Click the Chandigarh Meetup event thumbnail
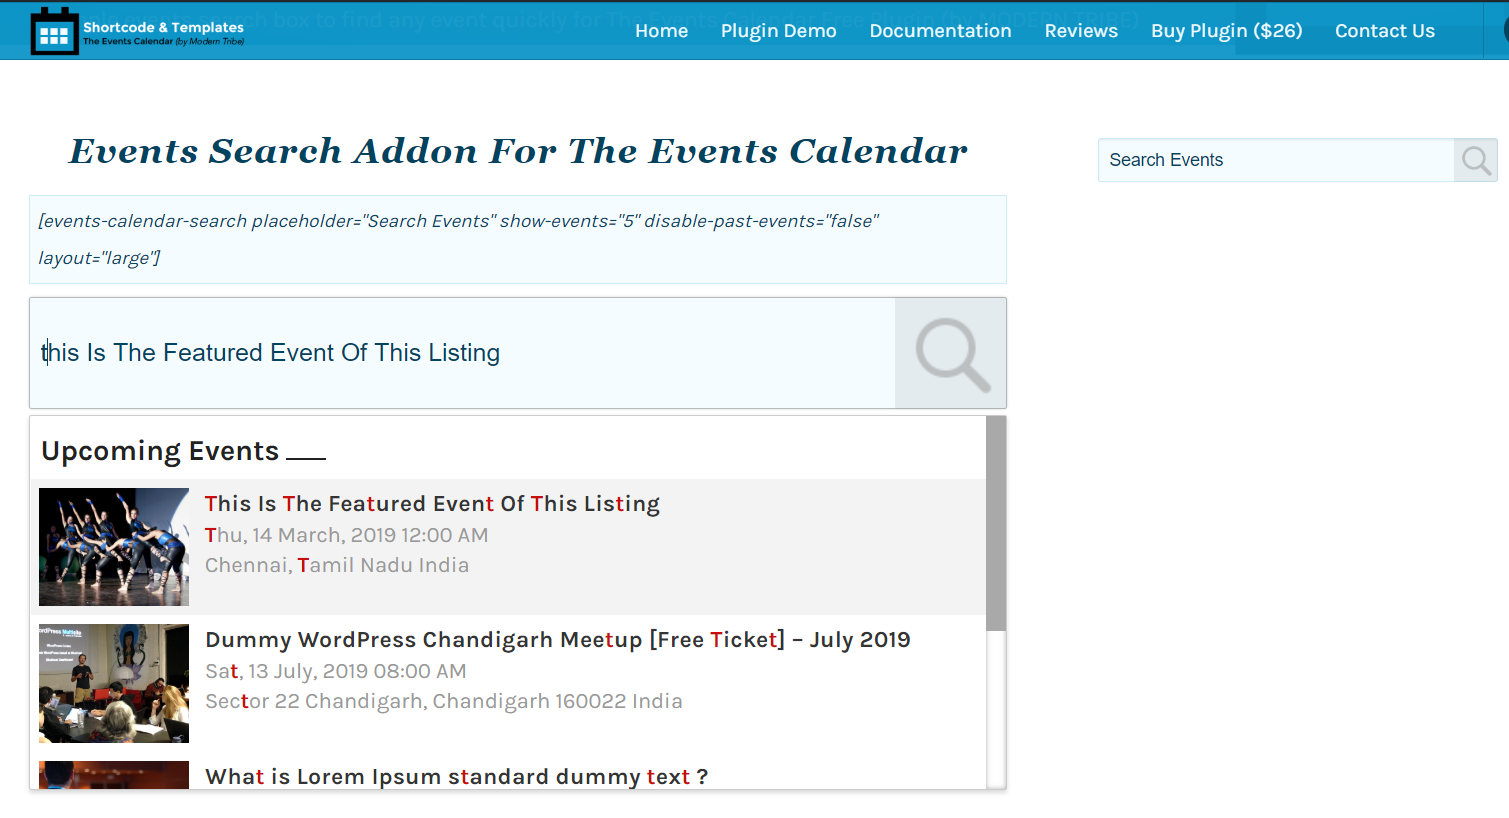The image size is (1509, 818). [x=113, y=683]
